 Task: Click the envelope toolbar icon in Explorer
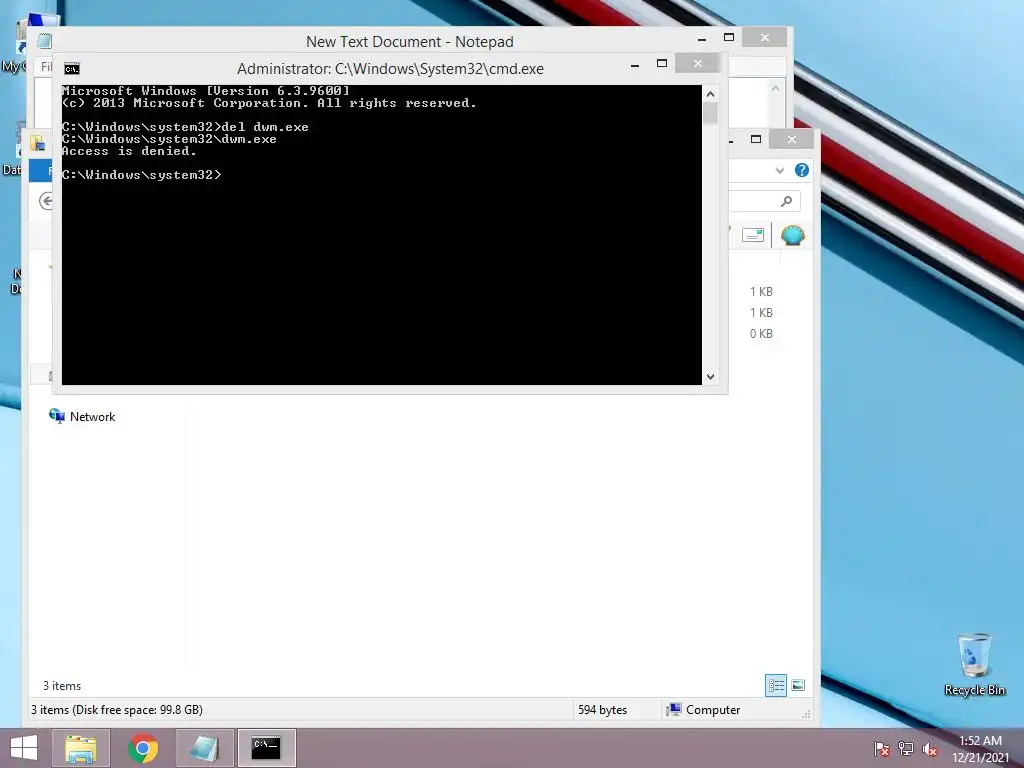753,235
